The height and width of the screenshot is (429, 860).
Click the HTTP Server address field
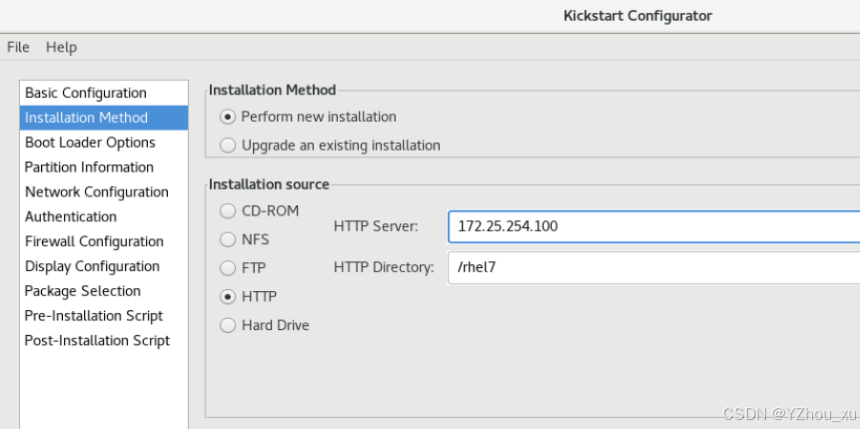pyautogui.click(x=652, y=226)
